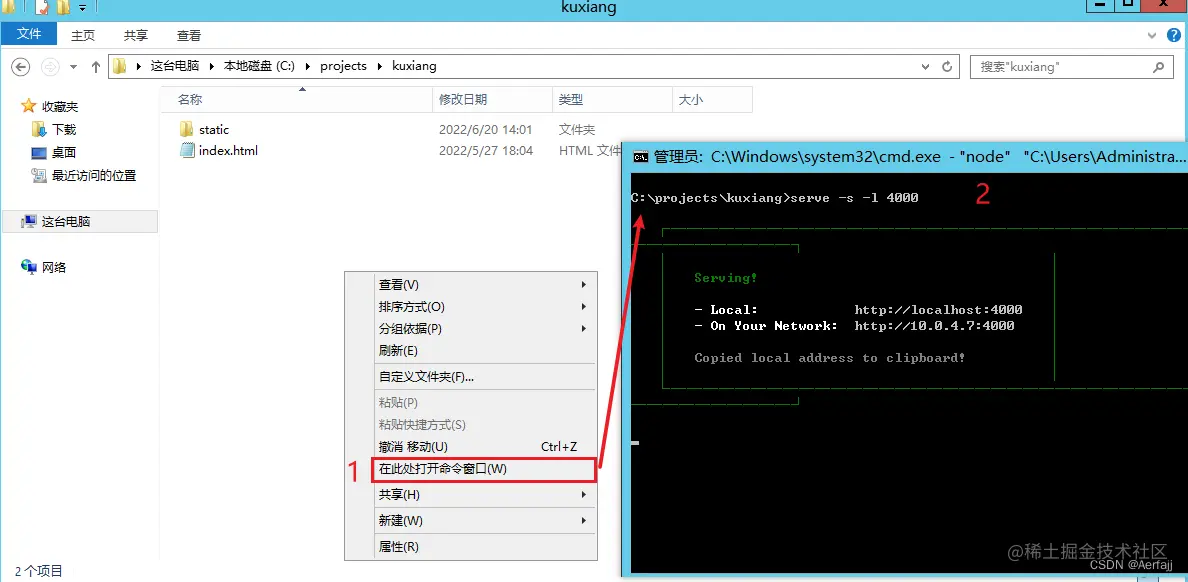Viewport: 1188px width, 582px height.
Task: Expand the arrow after projects in the path
Action: tap(380, 67)
